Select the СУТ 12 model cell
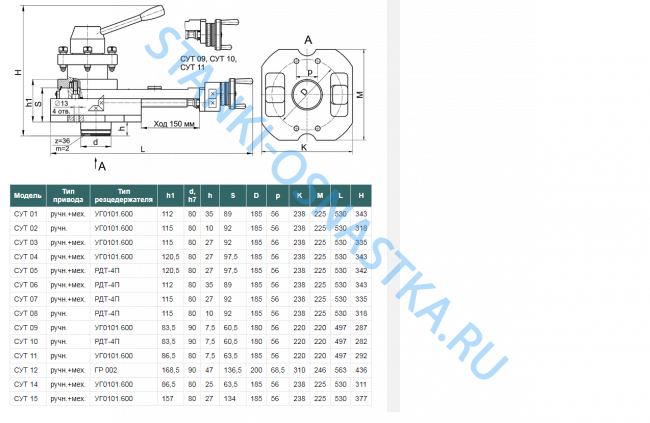The width and height of the screenshot is (650, 423). coord(26,369)
